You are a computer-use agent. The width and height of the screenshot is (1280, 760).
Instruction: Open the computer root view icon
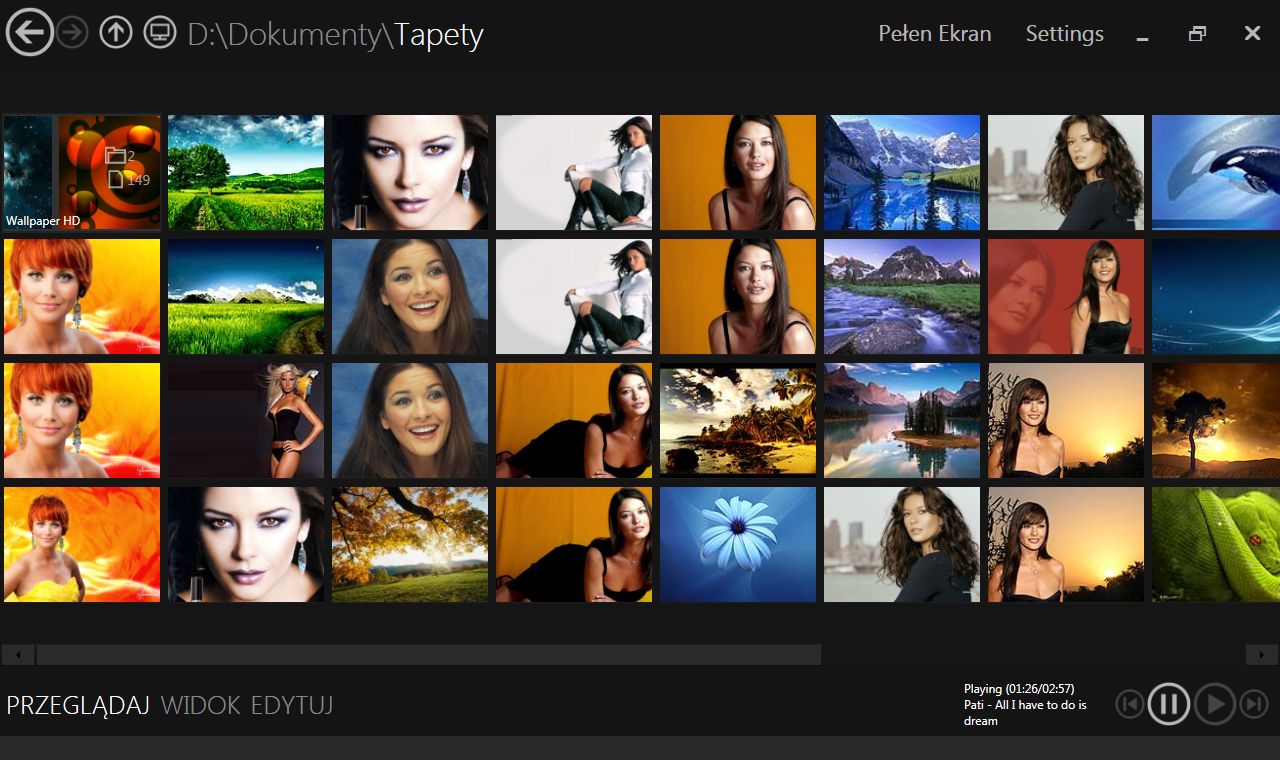[x=160, y=33]
